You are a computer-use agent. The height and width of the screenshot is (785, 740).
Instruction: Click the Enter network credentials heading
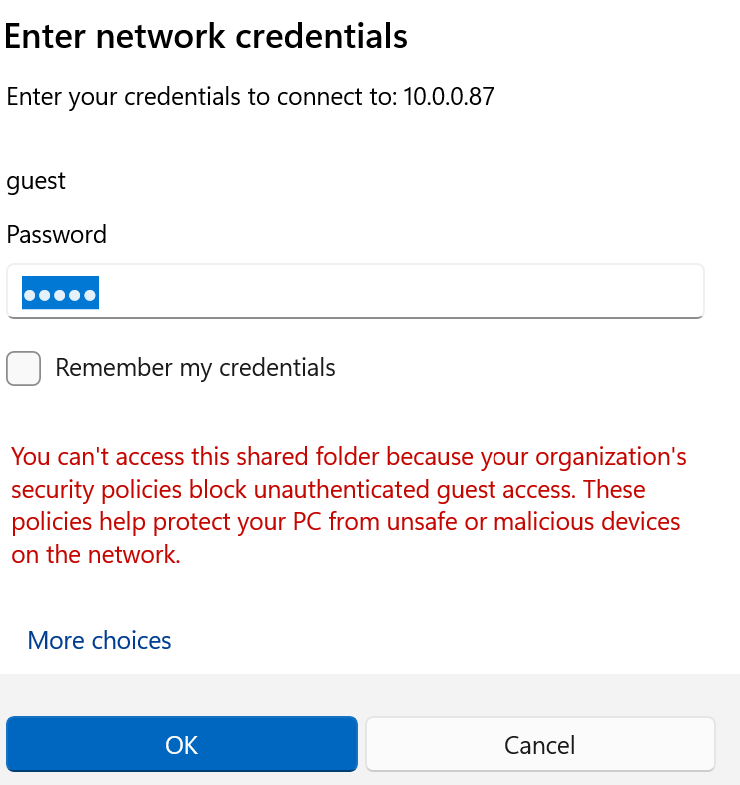tap(206, 37)
